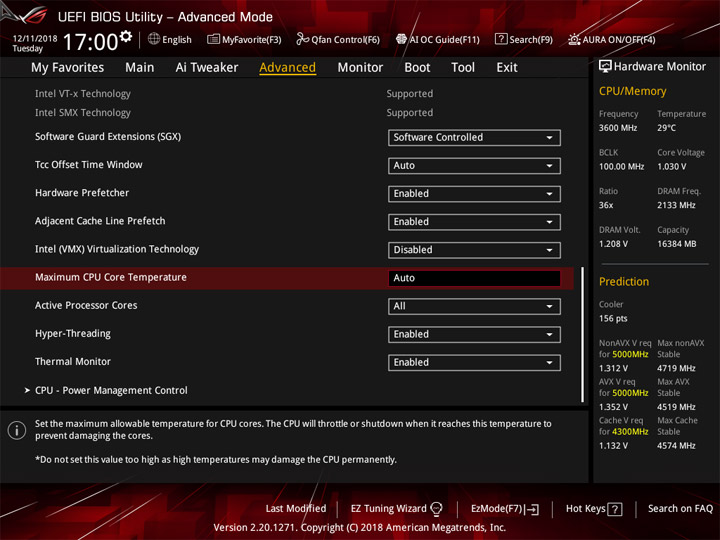Open the Tool tab
720x540 pixels.
click(463, 68)
